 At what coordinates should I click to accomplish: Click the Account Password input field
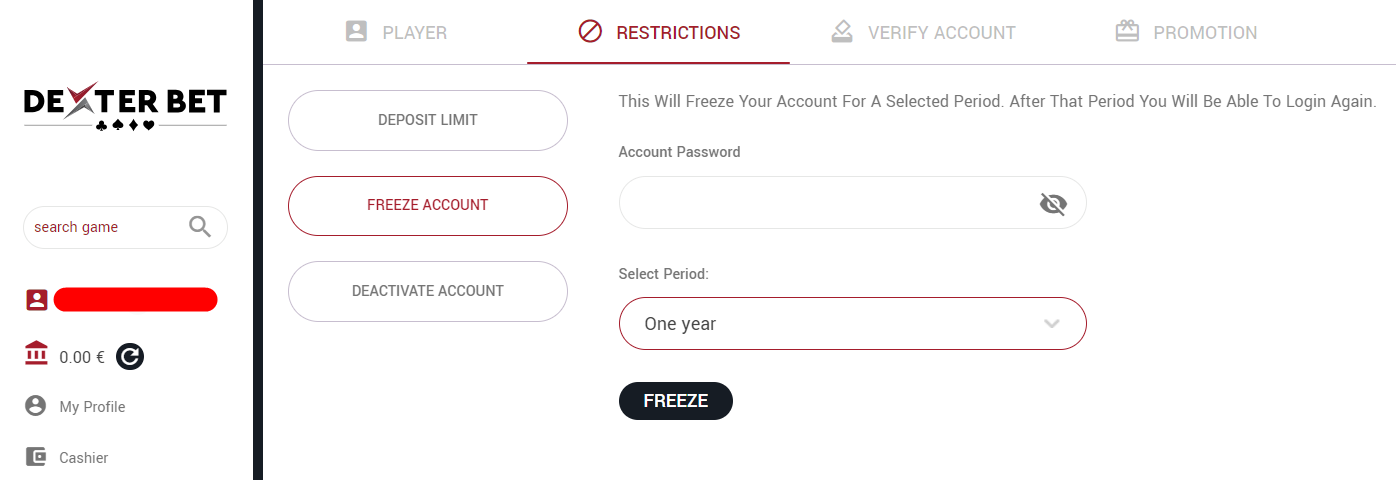coord(825,204)
